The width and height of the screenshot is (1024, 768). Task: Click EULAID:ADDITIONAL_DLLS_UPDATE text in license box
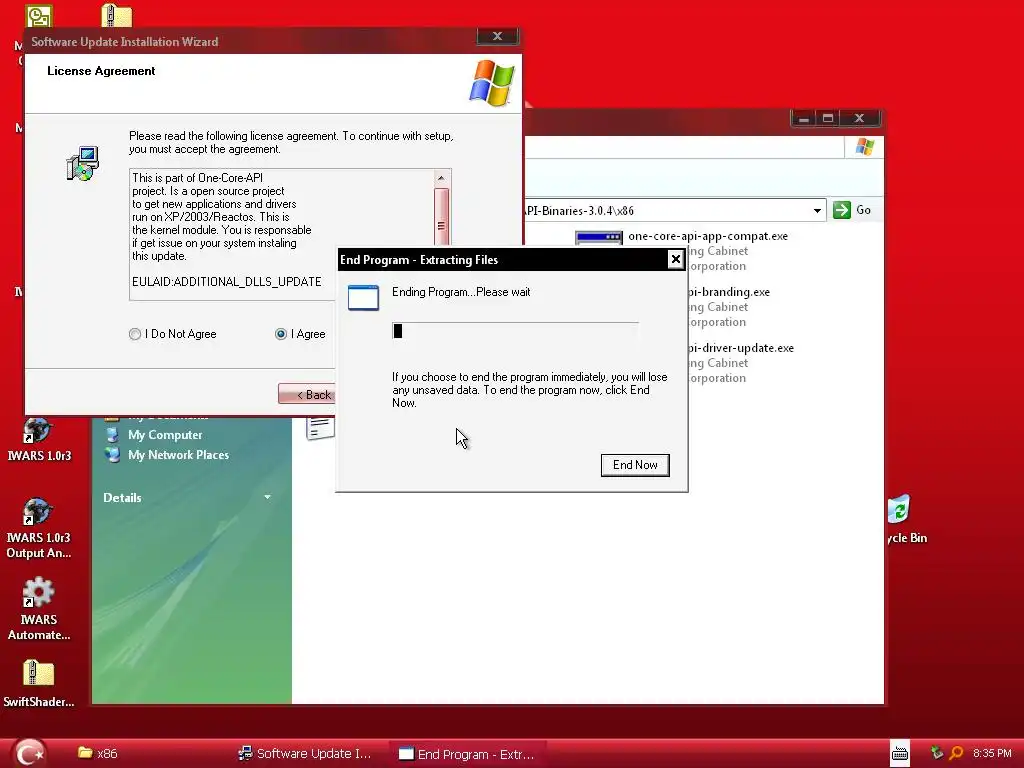point(227,281)
